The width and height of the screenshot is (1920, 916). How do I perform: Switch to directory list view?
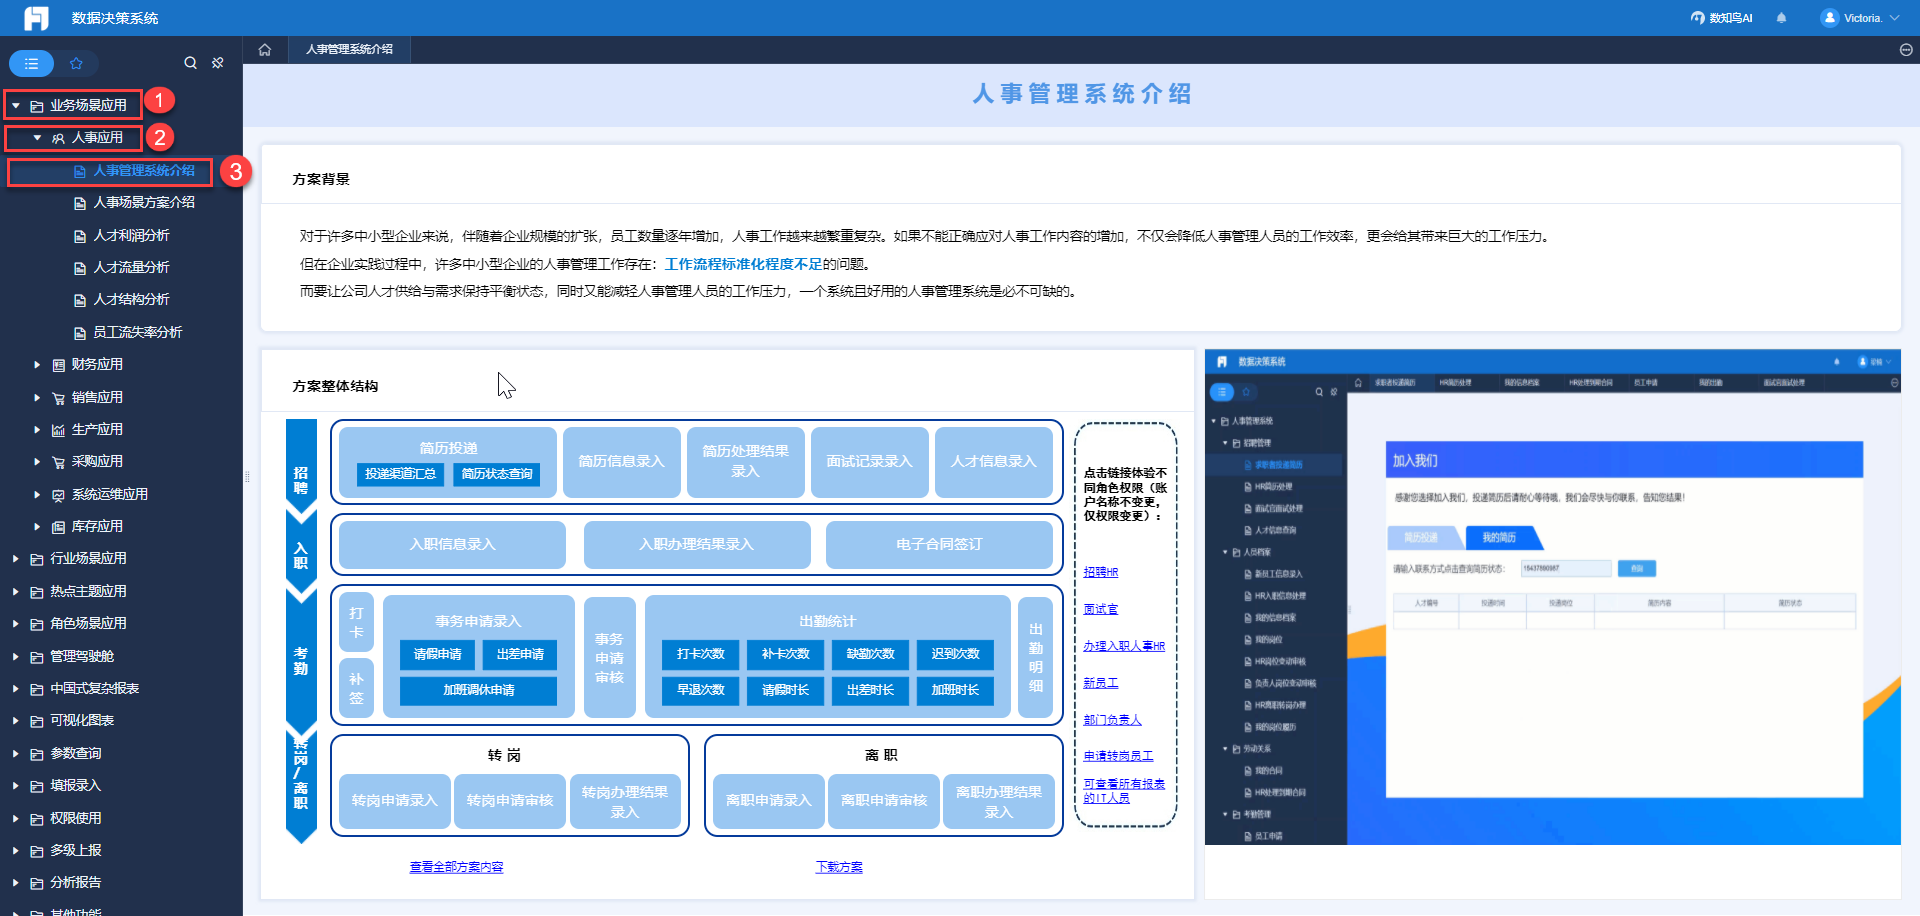click(x=31, y=63)
